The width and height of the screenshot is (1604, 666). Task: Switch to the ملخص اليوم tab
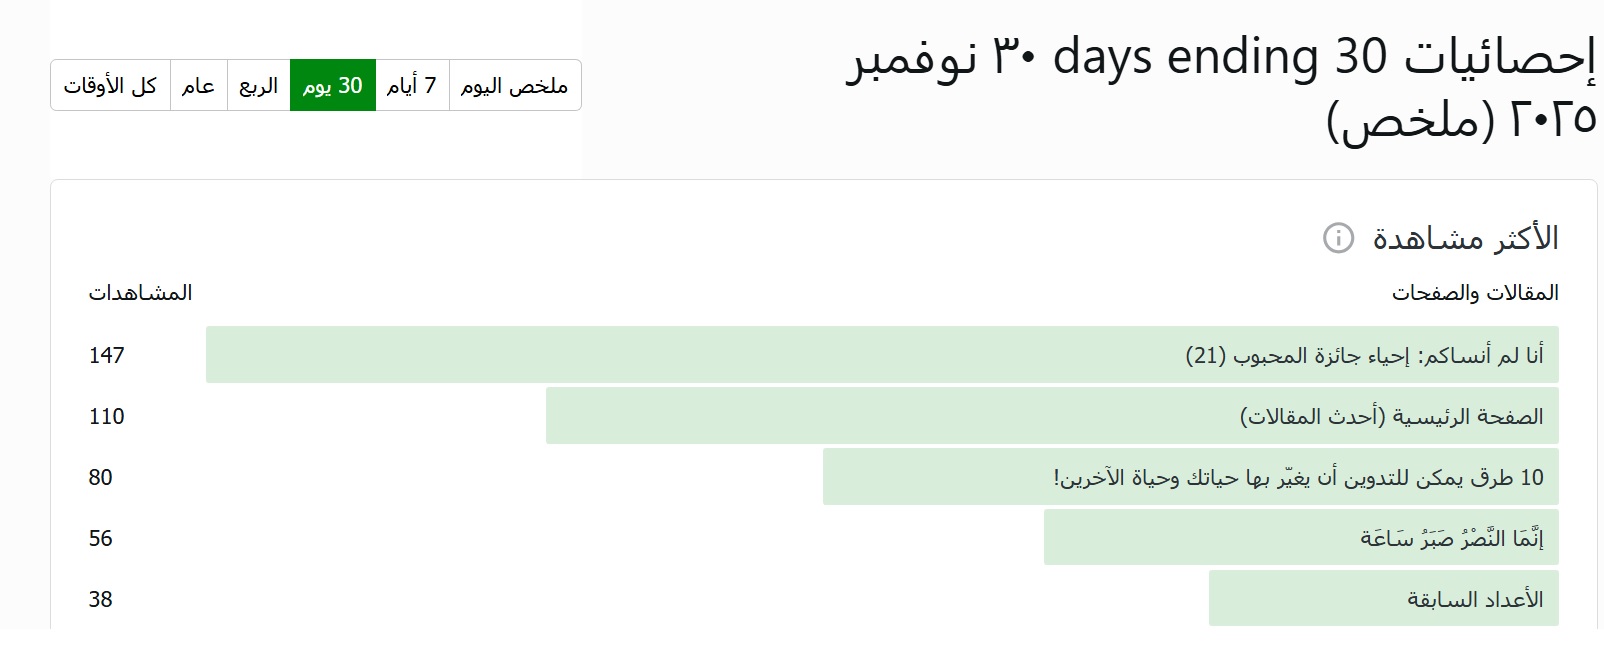click(514, 86)
